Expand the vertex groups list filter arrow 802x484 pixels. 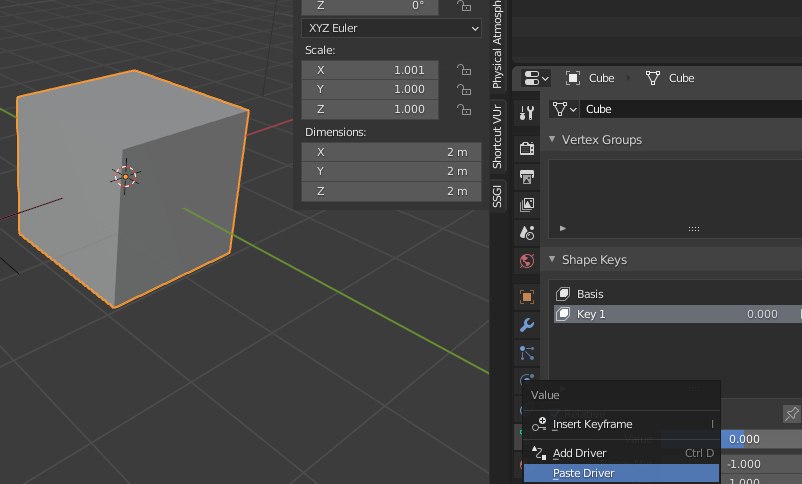click(563, 228)
